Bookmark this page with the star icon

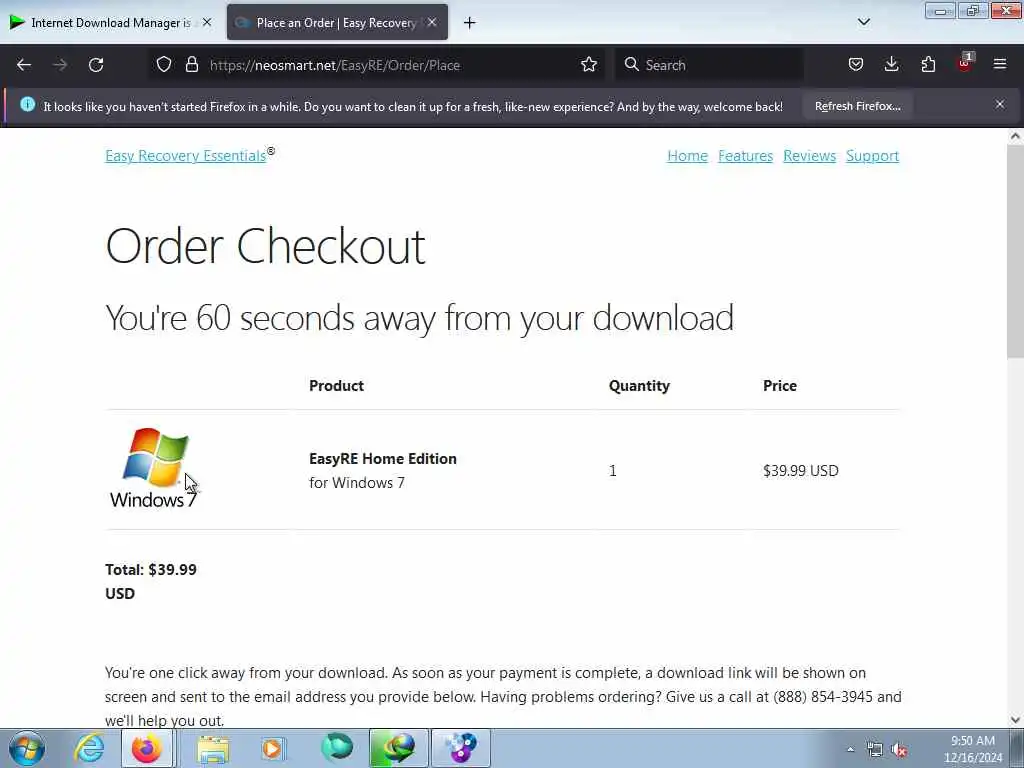coord(589,65)
